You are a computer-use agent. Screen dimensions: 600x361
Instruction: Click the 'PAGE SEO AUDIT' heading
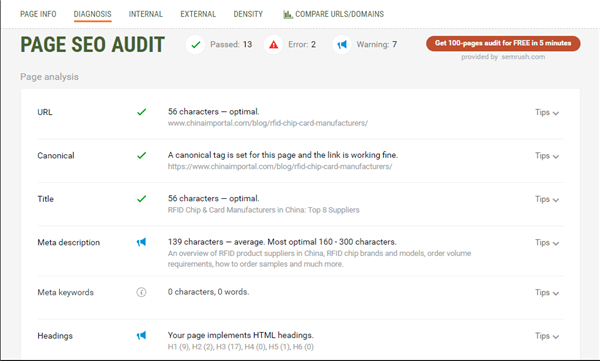93,45
